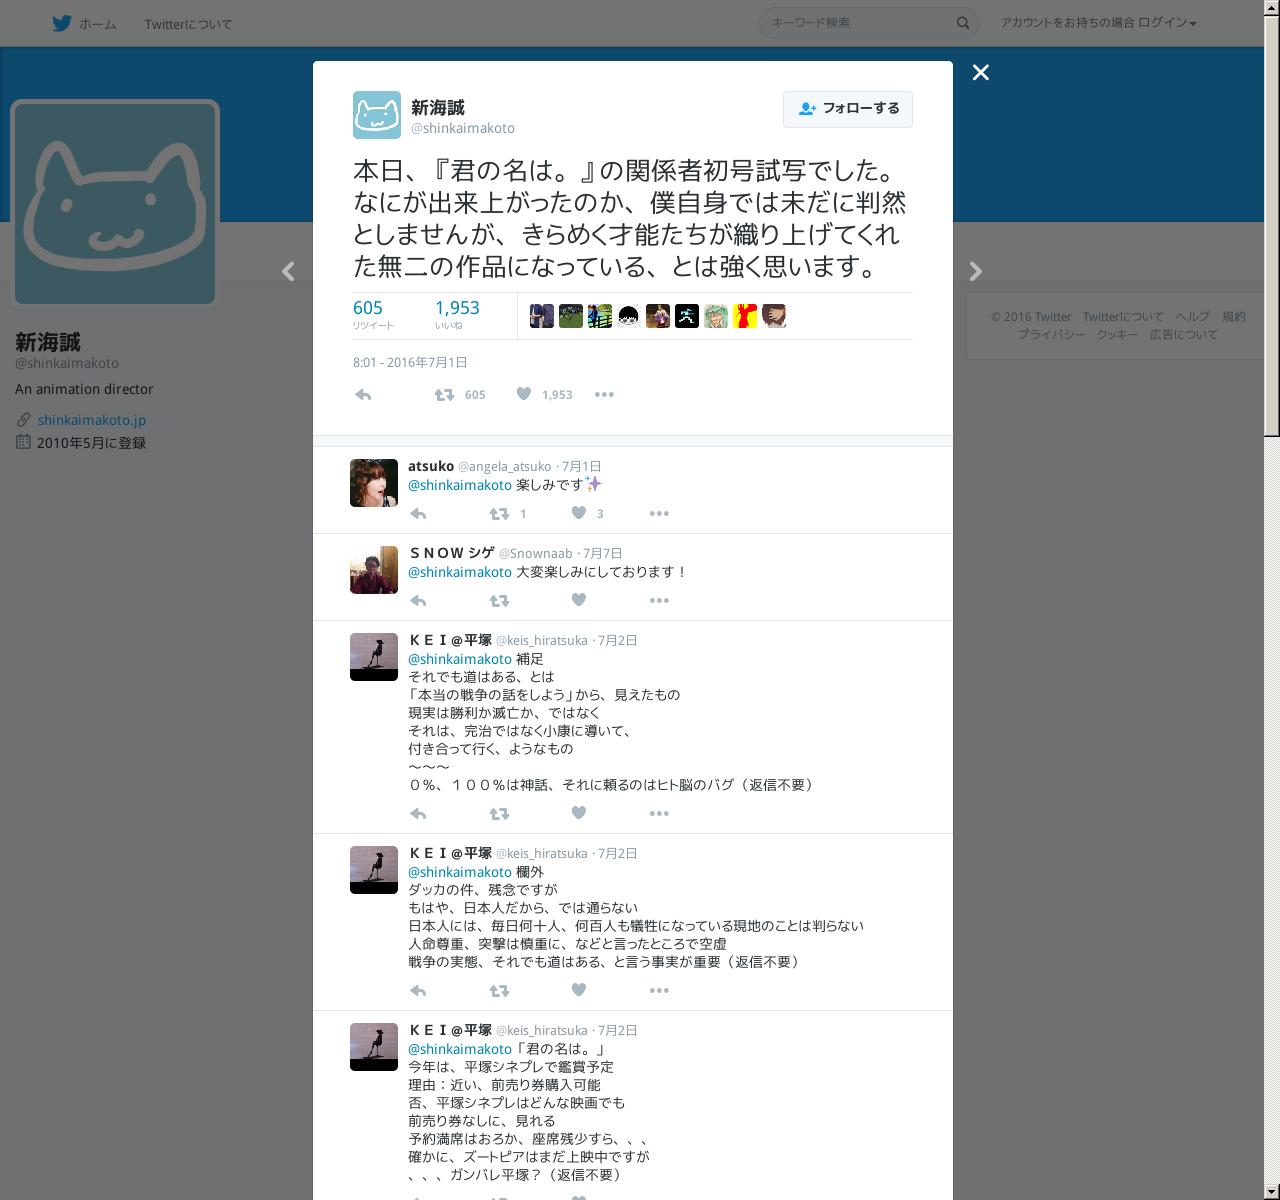Open 新海誠 avatar in tweet header
This screenshot has height=1200, width=1280.
377,115
